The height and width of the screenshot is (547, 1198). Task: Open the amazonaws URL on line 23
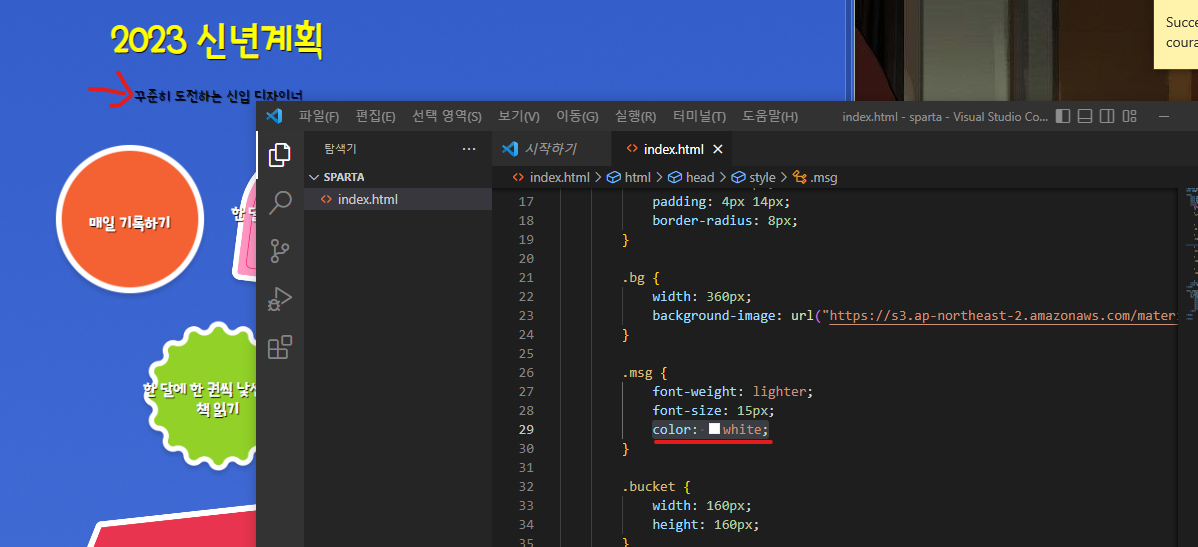click(x=1002, y=316)
